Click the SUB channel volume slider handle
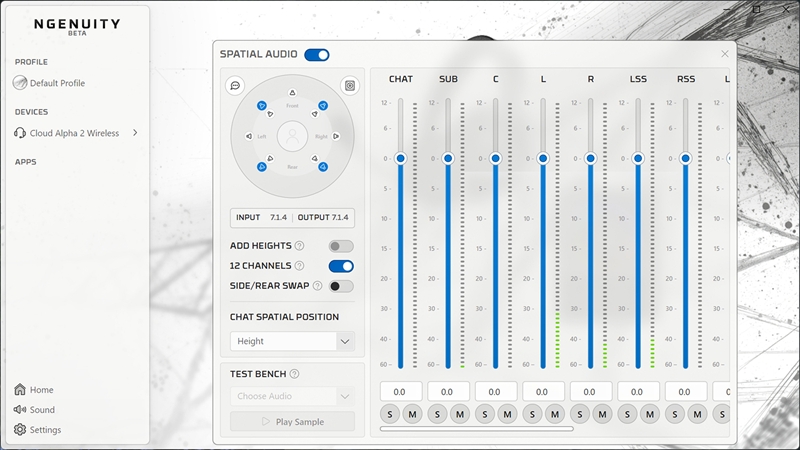This screenshot has height=450, width=800. [448, 158]
